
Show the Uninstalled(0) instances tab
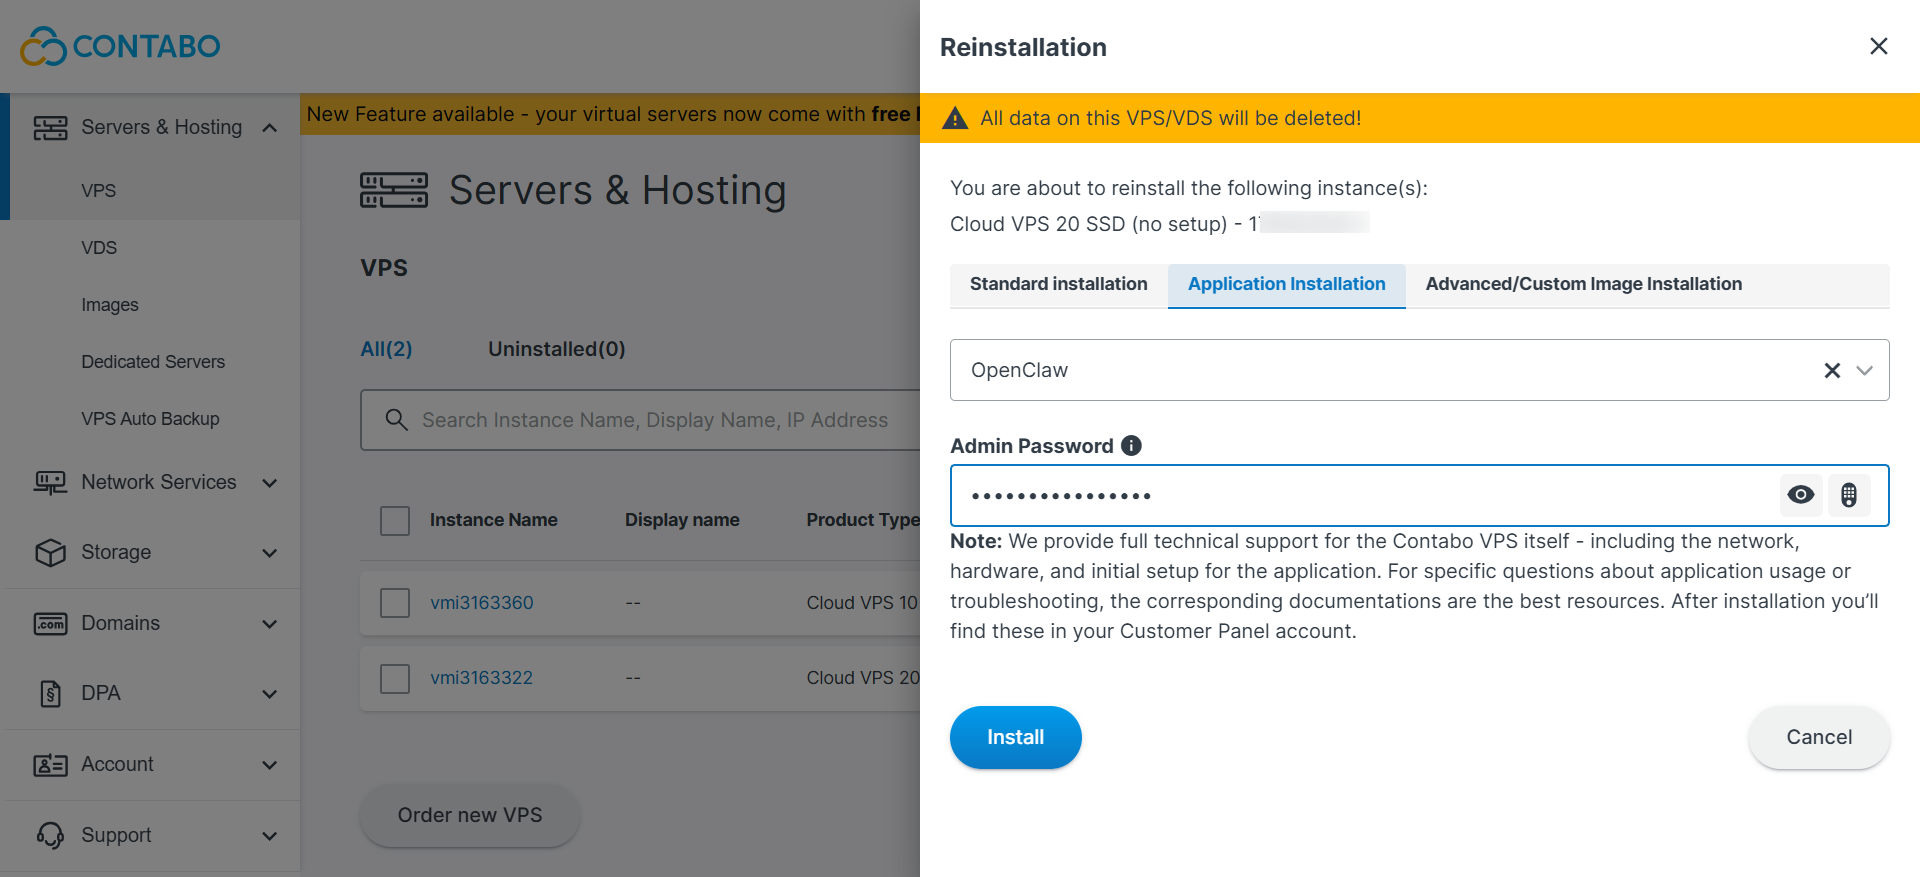(x=557, y=349)
